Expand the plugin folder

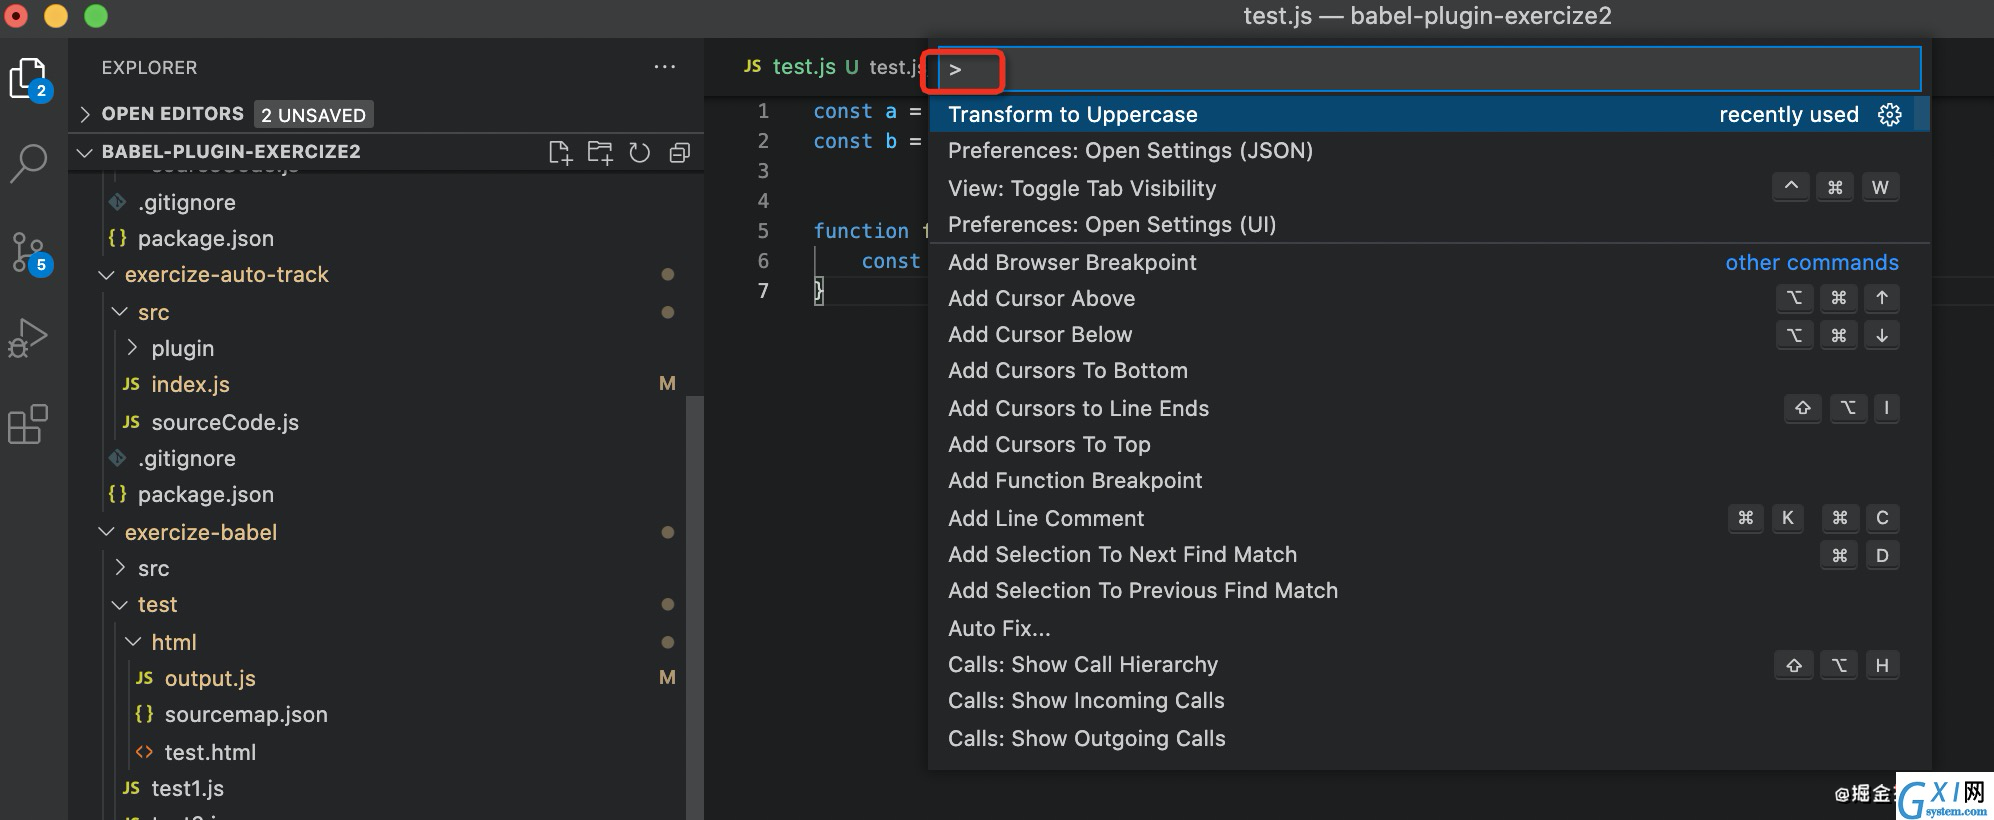pyautogui.click(x=132, y=348)
